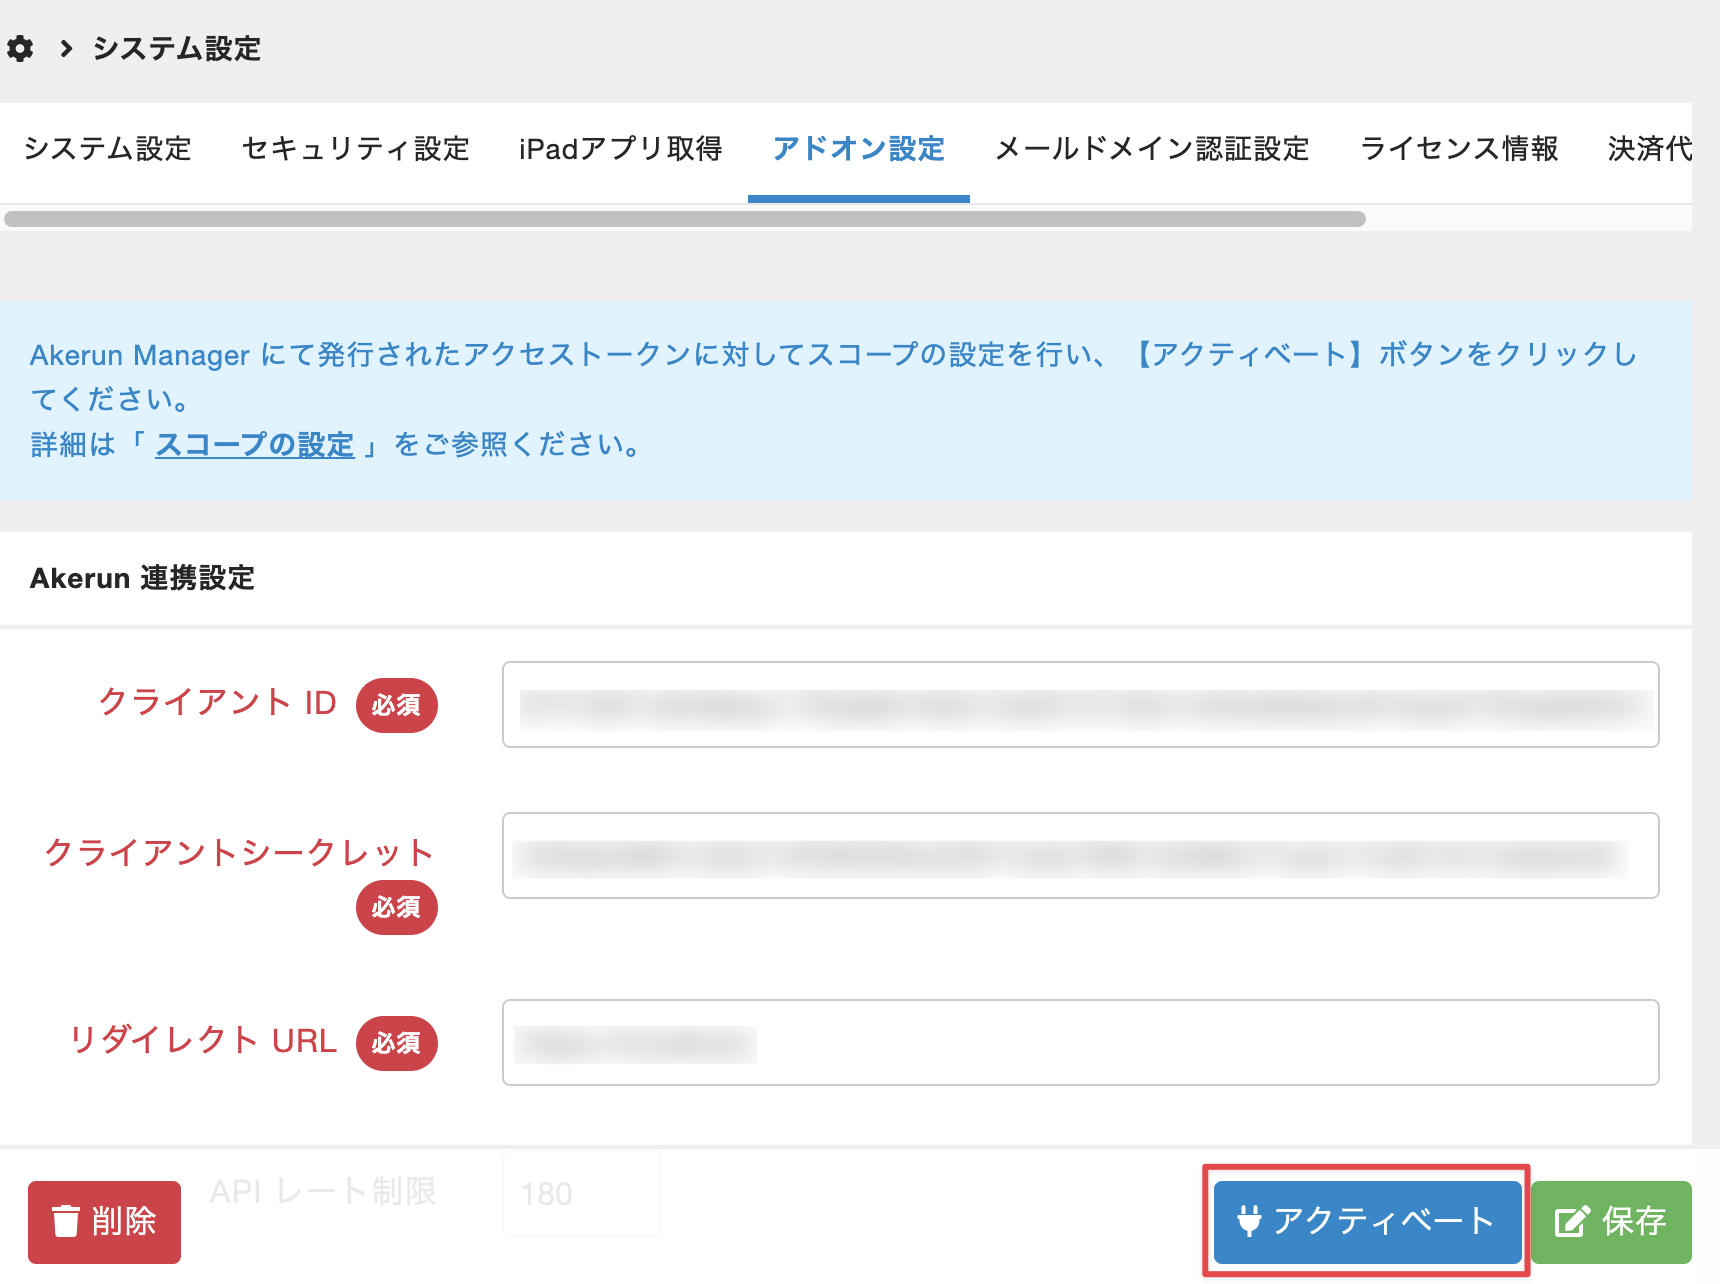Screen dimensions: 1720x1284
Task: Open the partially visible 決済代 tab
Action: point(1649,149)
